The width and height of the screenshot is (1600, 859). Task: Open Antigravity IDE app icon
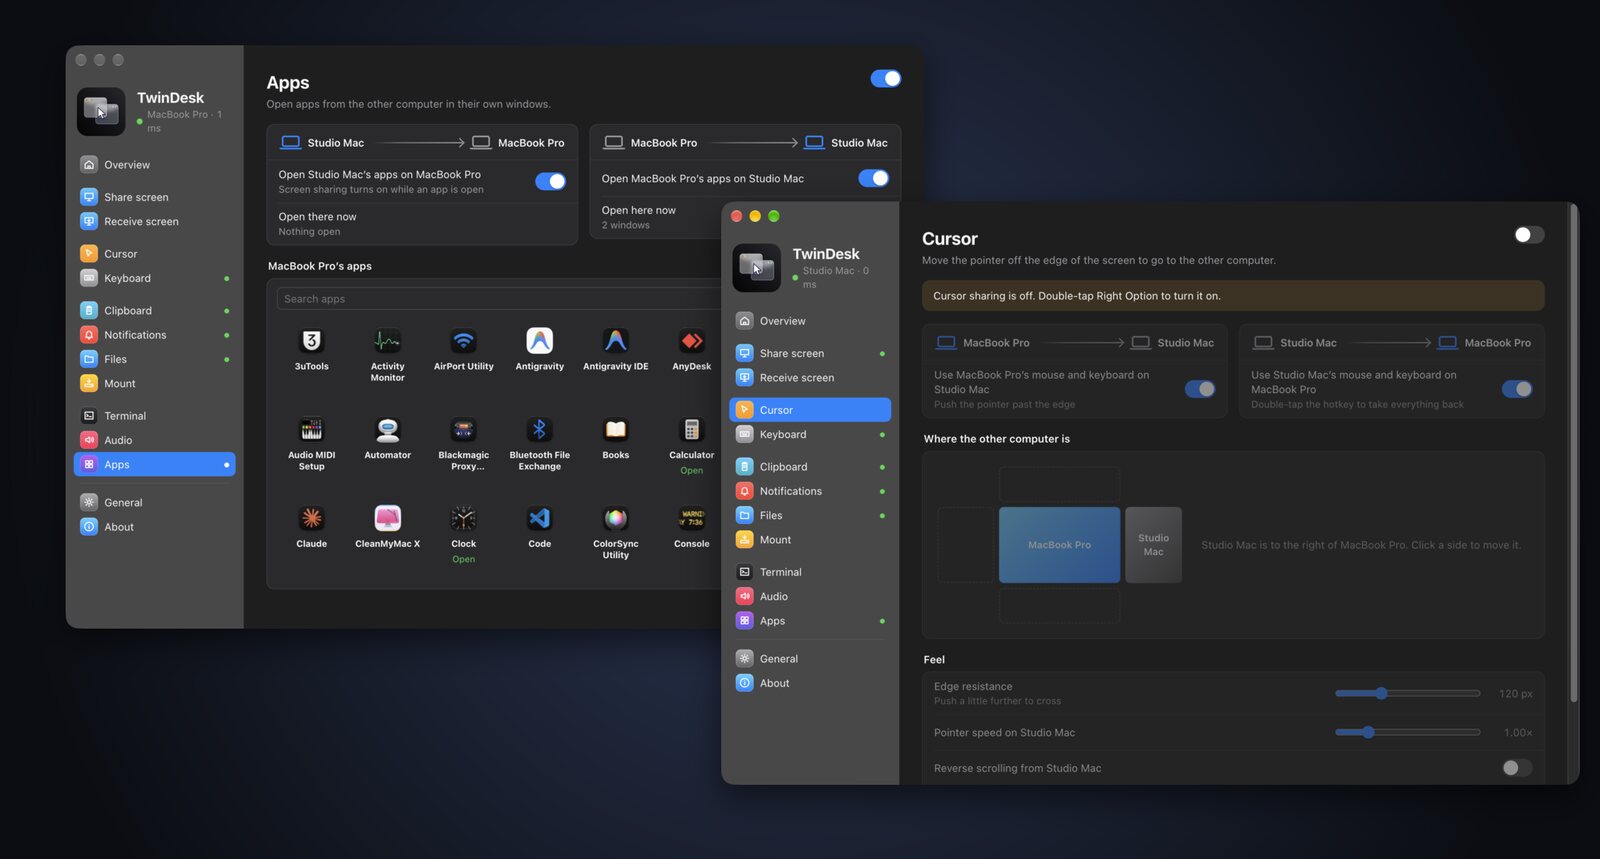pyautogui.click(x=615, y=342)
